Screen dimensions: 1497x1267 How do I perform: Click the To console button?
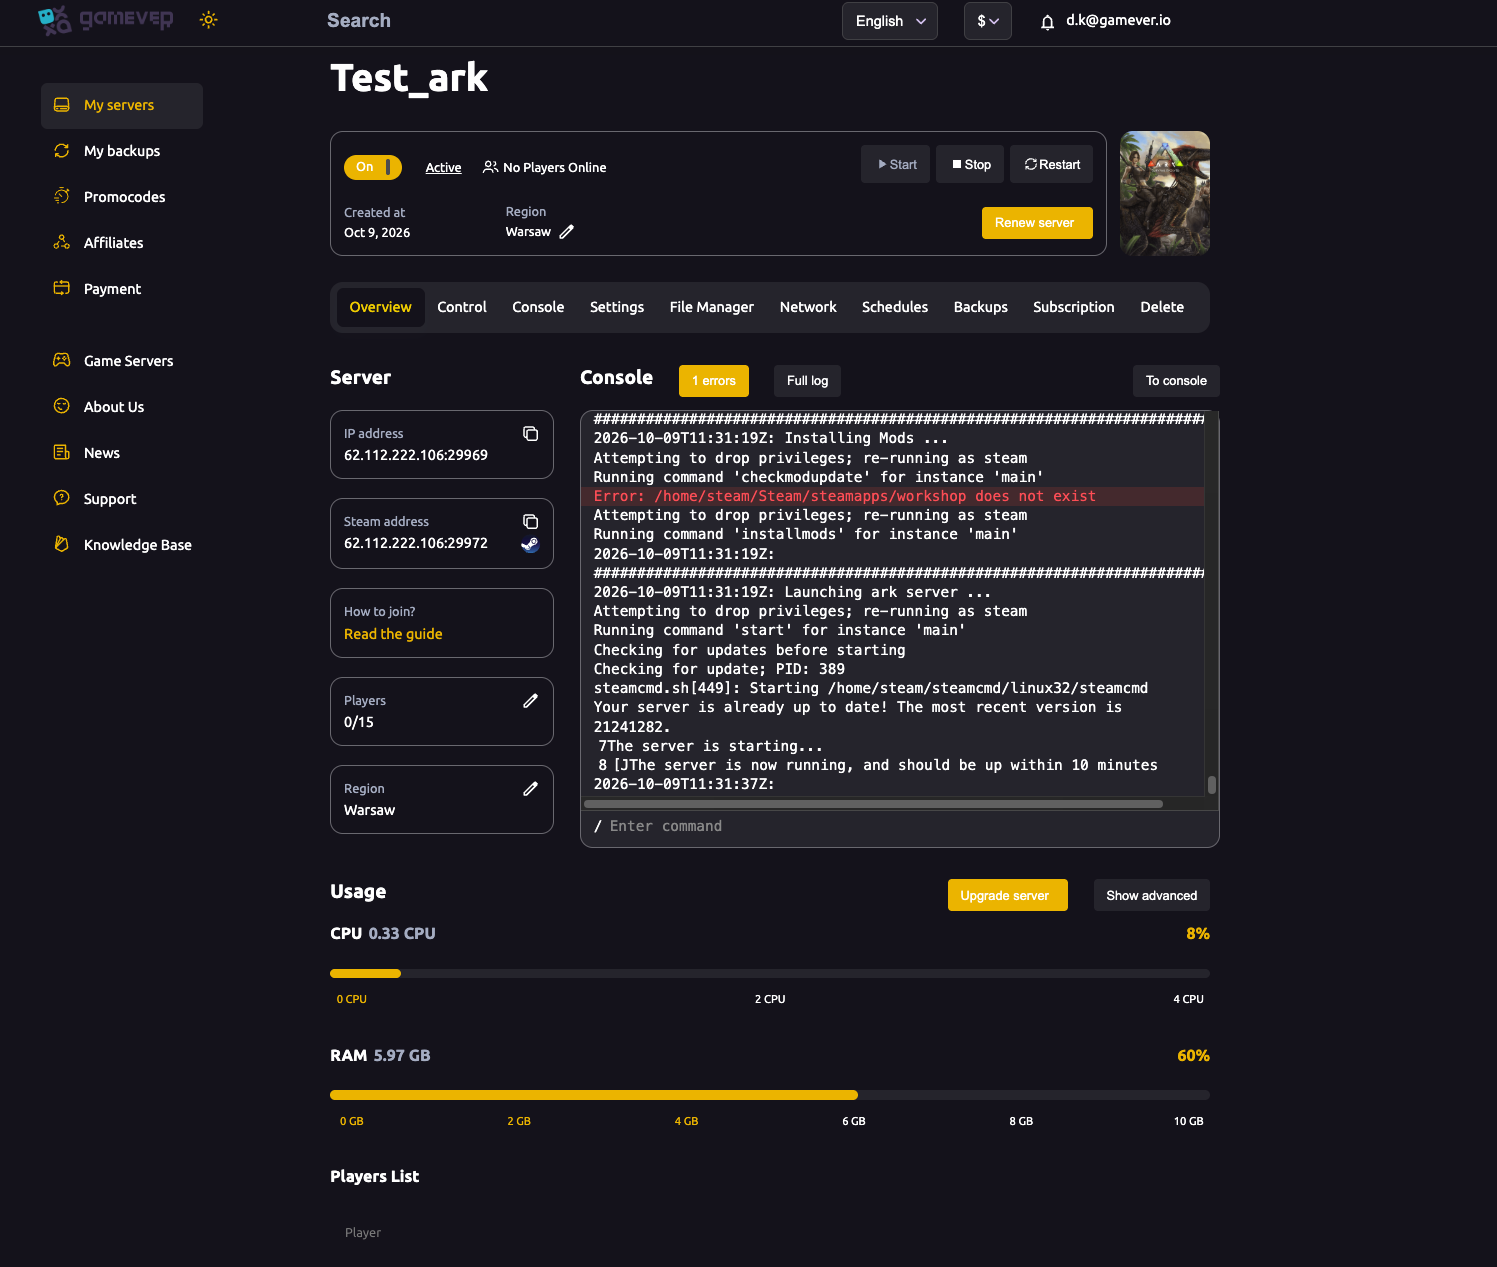coord(1176,381)
